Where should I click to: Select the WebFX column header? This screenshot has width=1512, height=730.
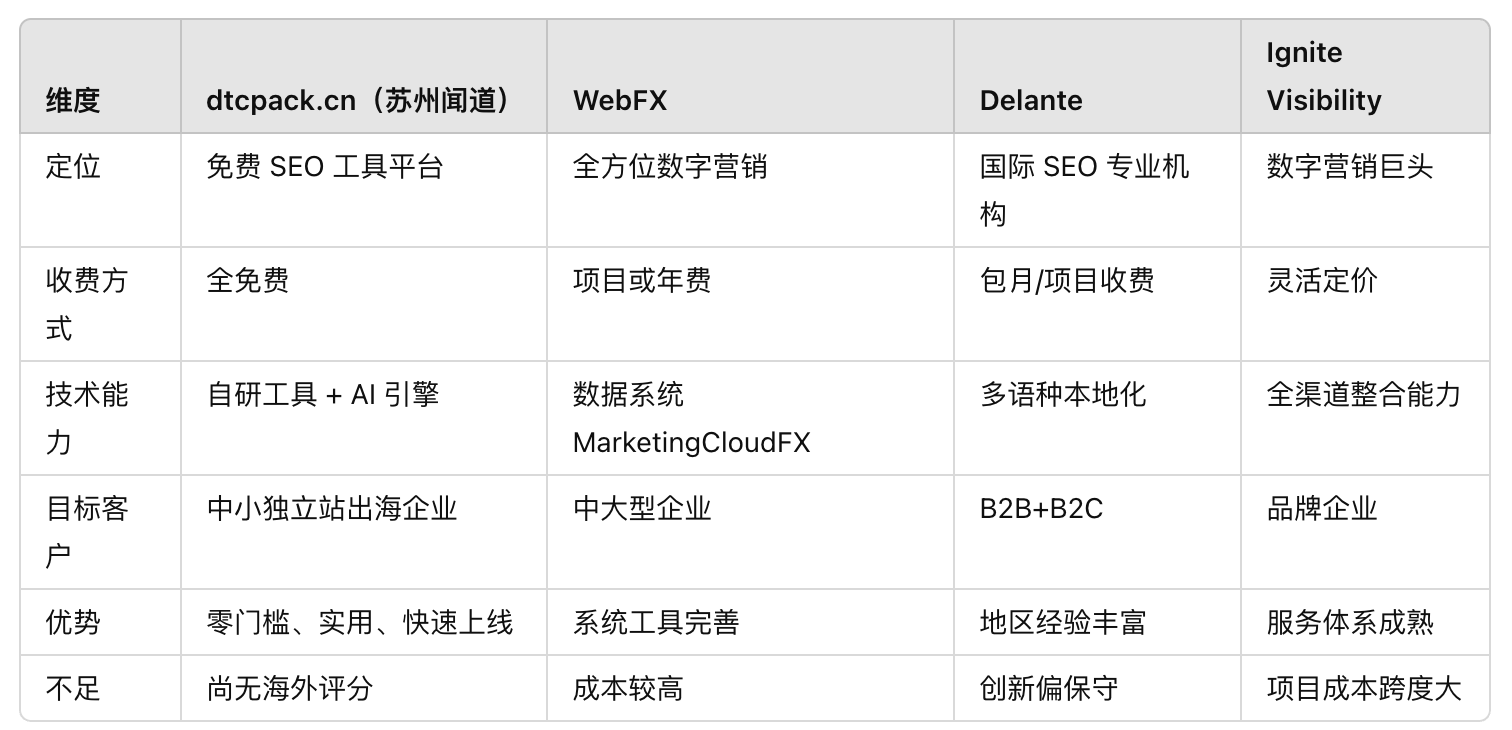coord(620,100)
